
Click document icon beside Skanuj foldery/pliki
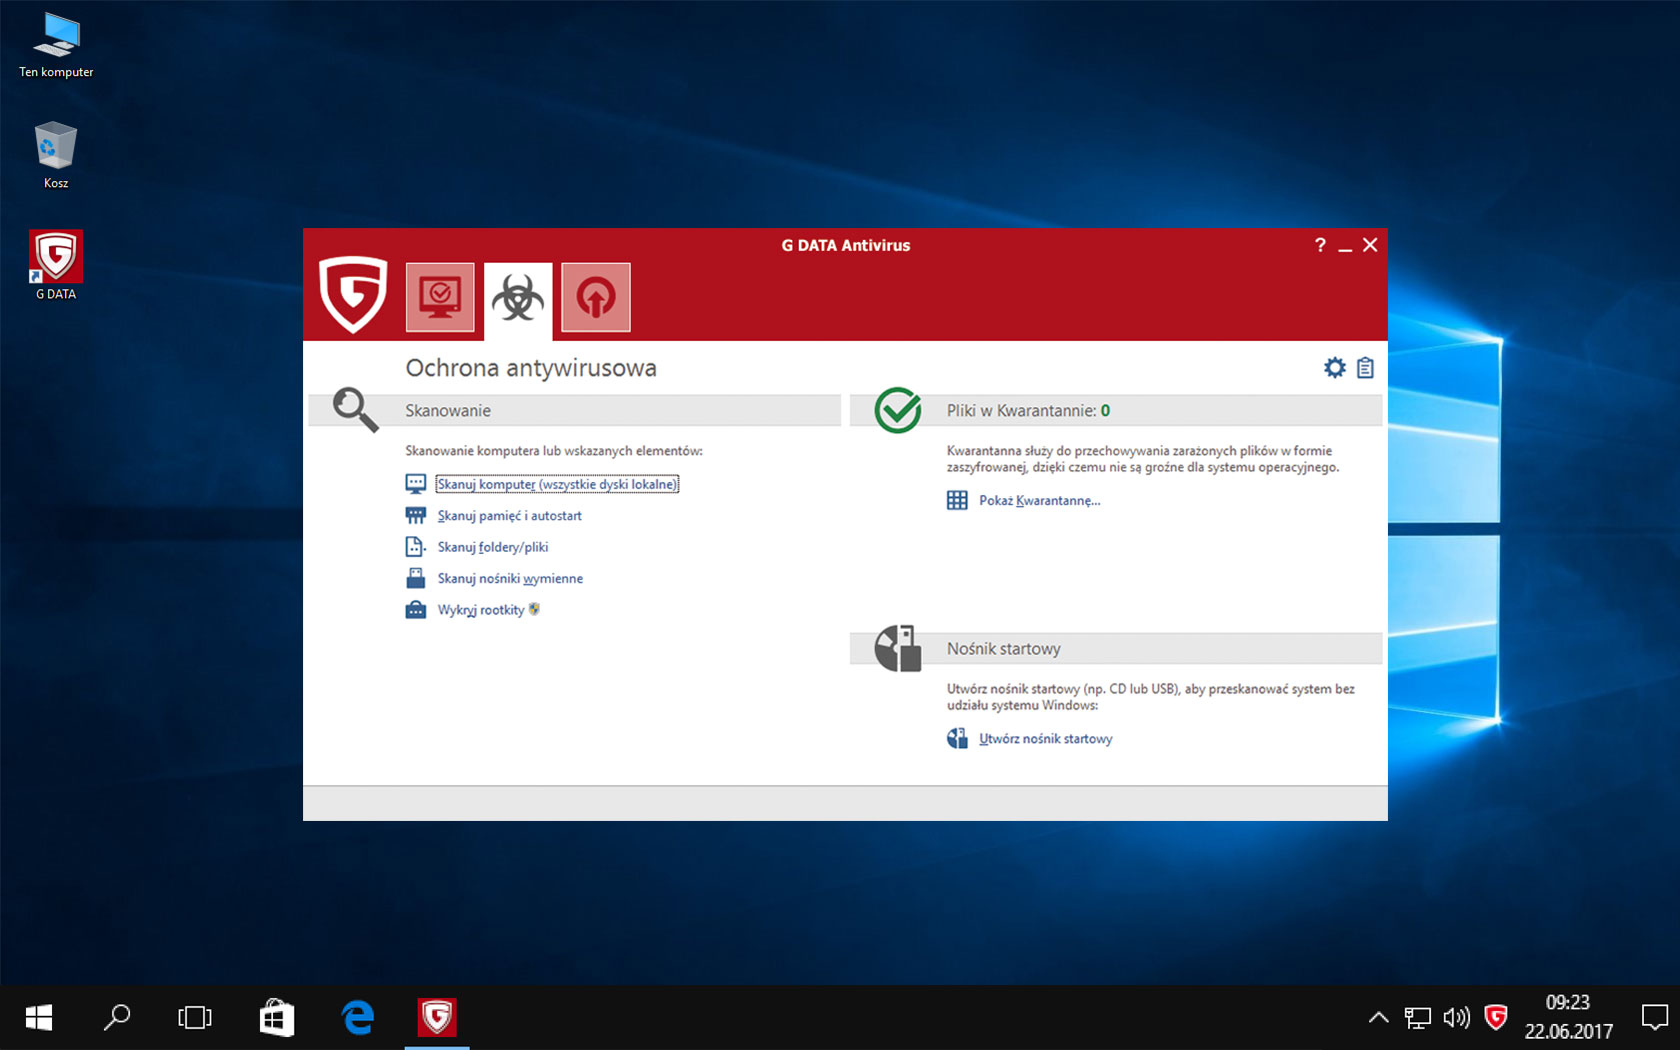(415, 547)
